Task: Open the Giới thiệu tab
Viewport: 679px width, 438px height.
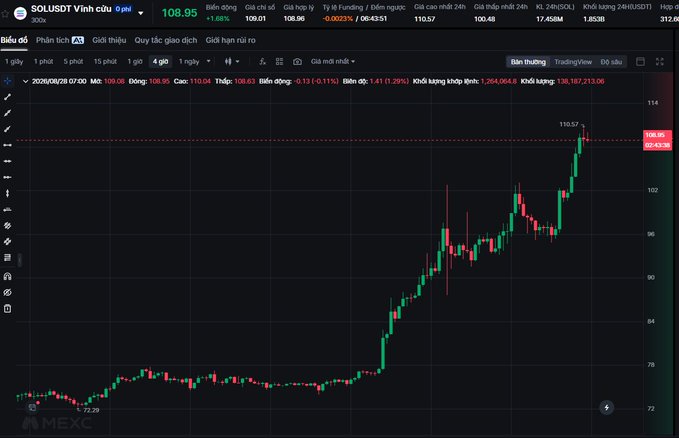Action: pyautogui.click(x=109, y=40)
